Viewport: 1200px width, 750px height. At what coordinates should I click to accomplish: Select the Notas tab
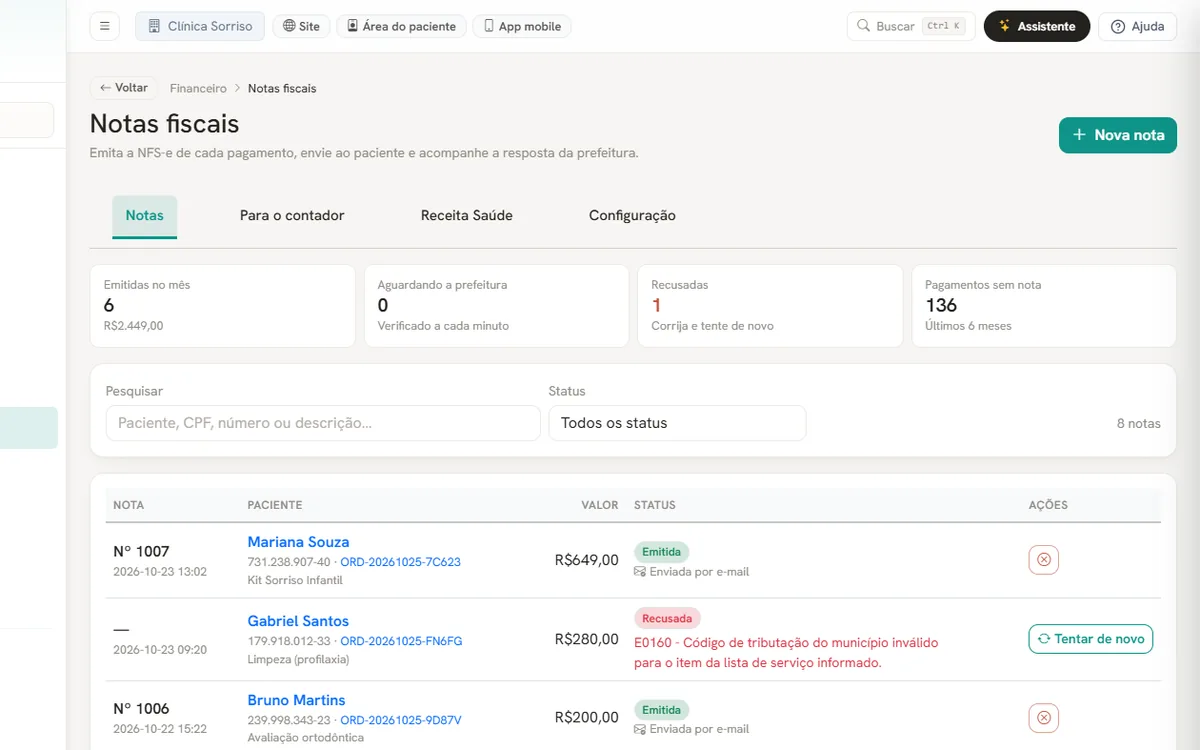pyautogui.click(x=145, y=216)
